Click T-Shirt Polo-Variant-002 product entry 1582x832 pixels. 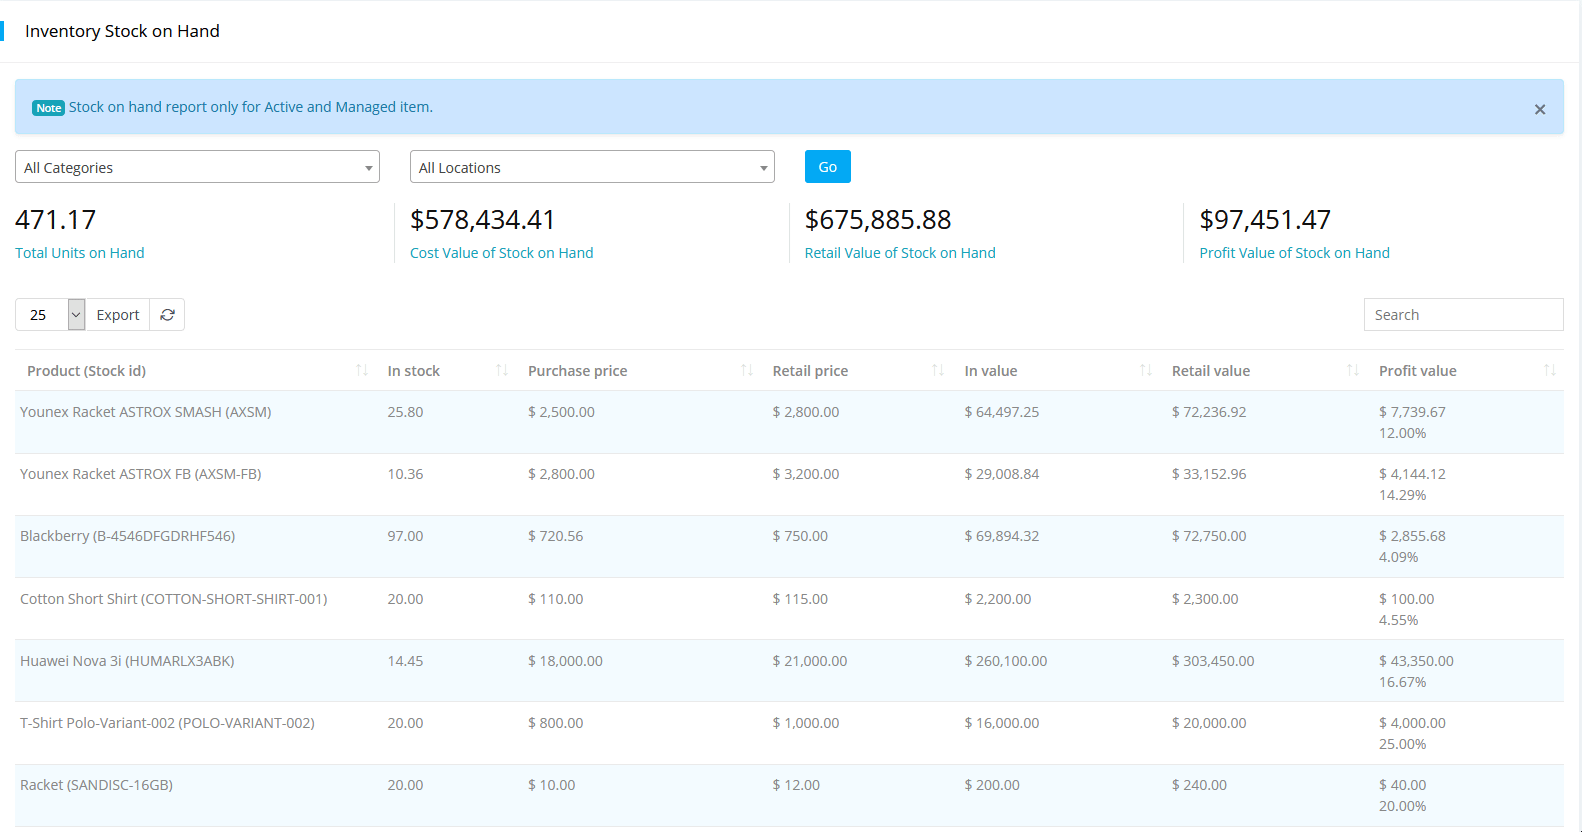[x=167, y=723]
